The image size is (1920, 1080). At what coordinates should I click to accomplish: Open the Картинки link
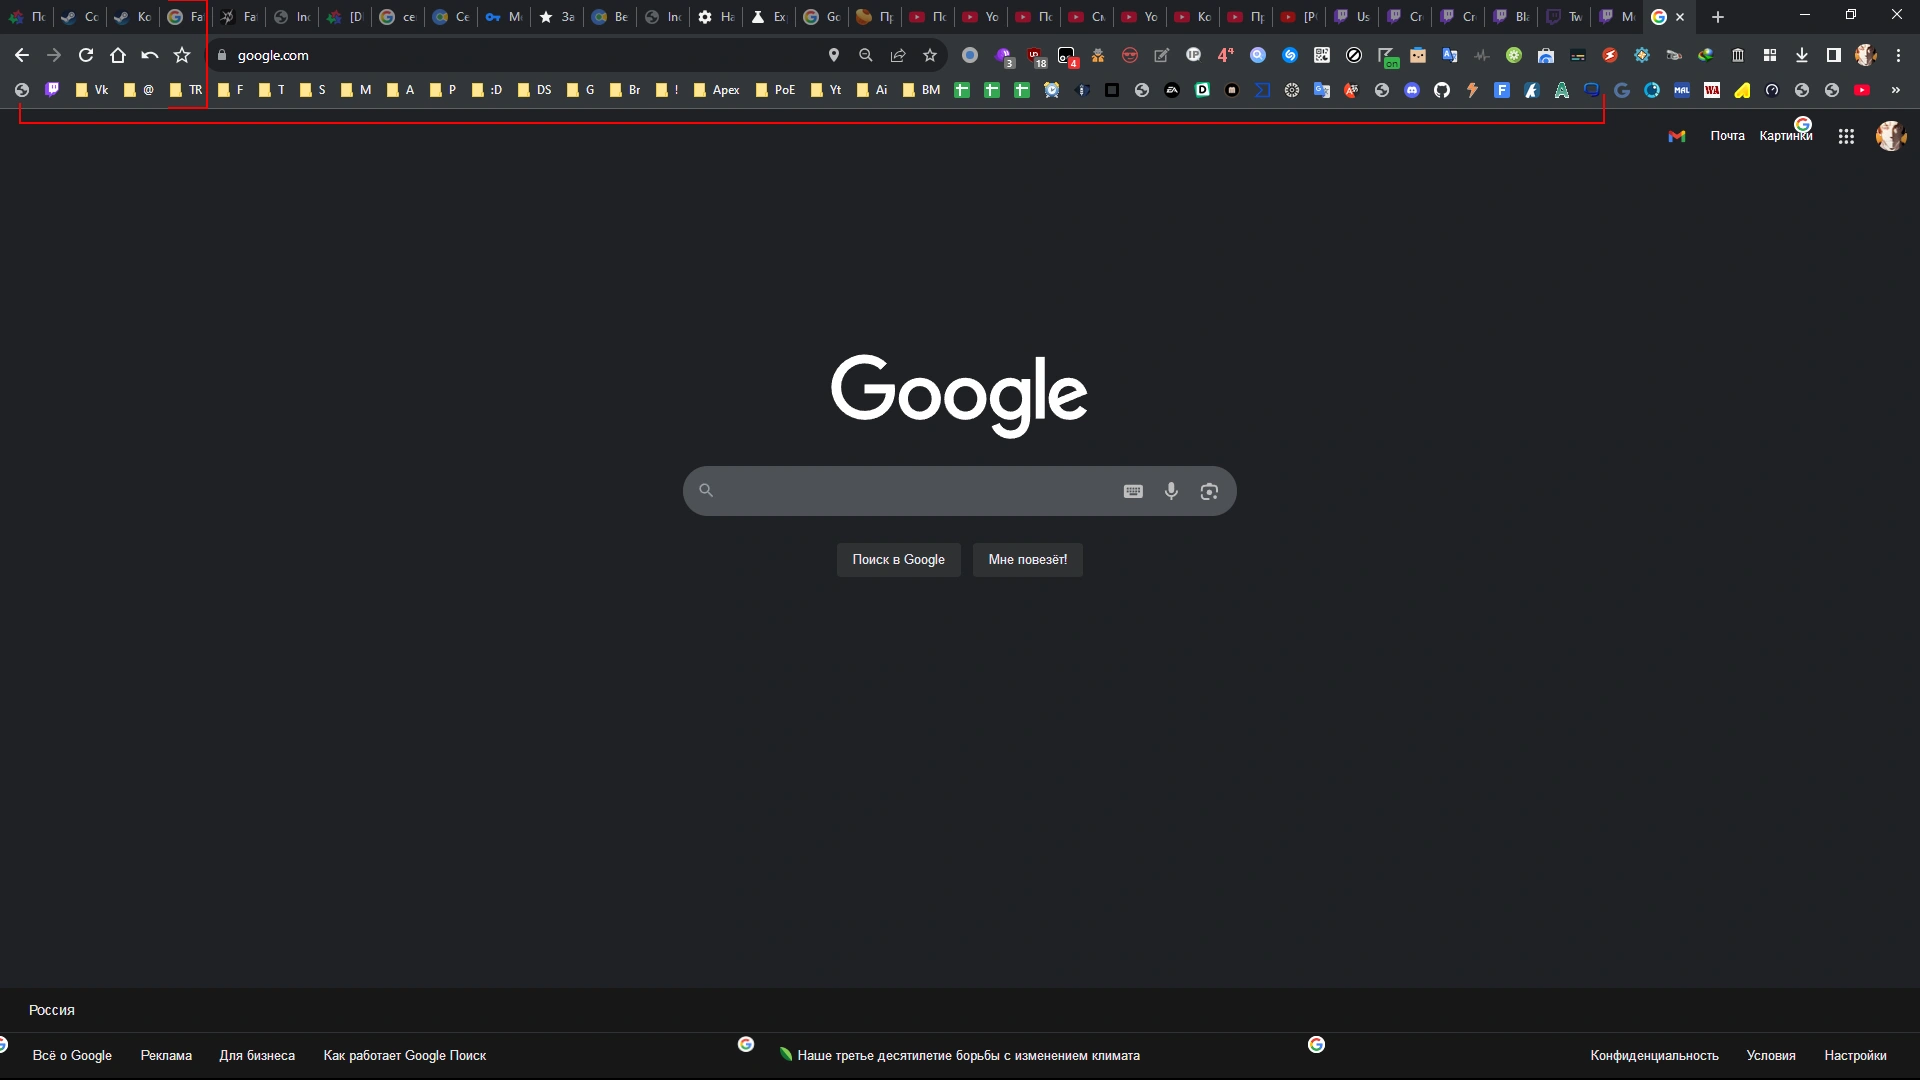(x=1786, y=136)
